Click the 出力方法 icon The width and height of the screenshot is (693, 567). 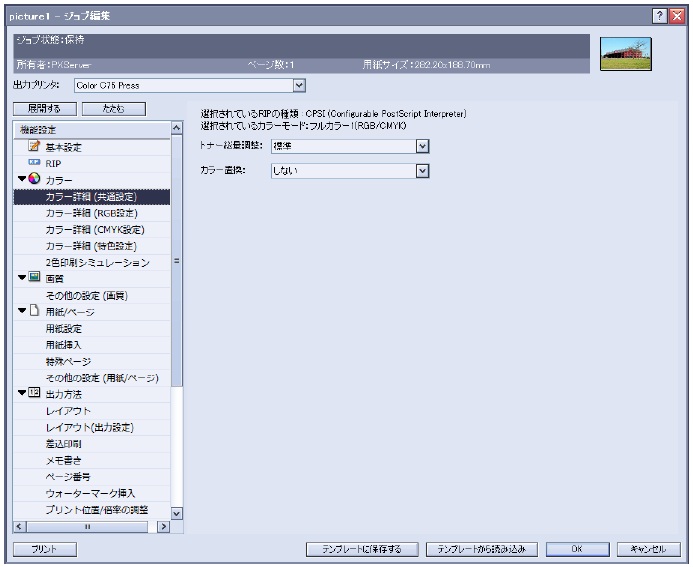[34, 393]
